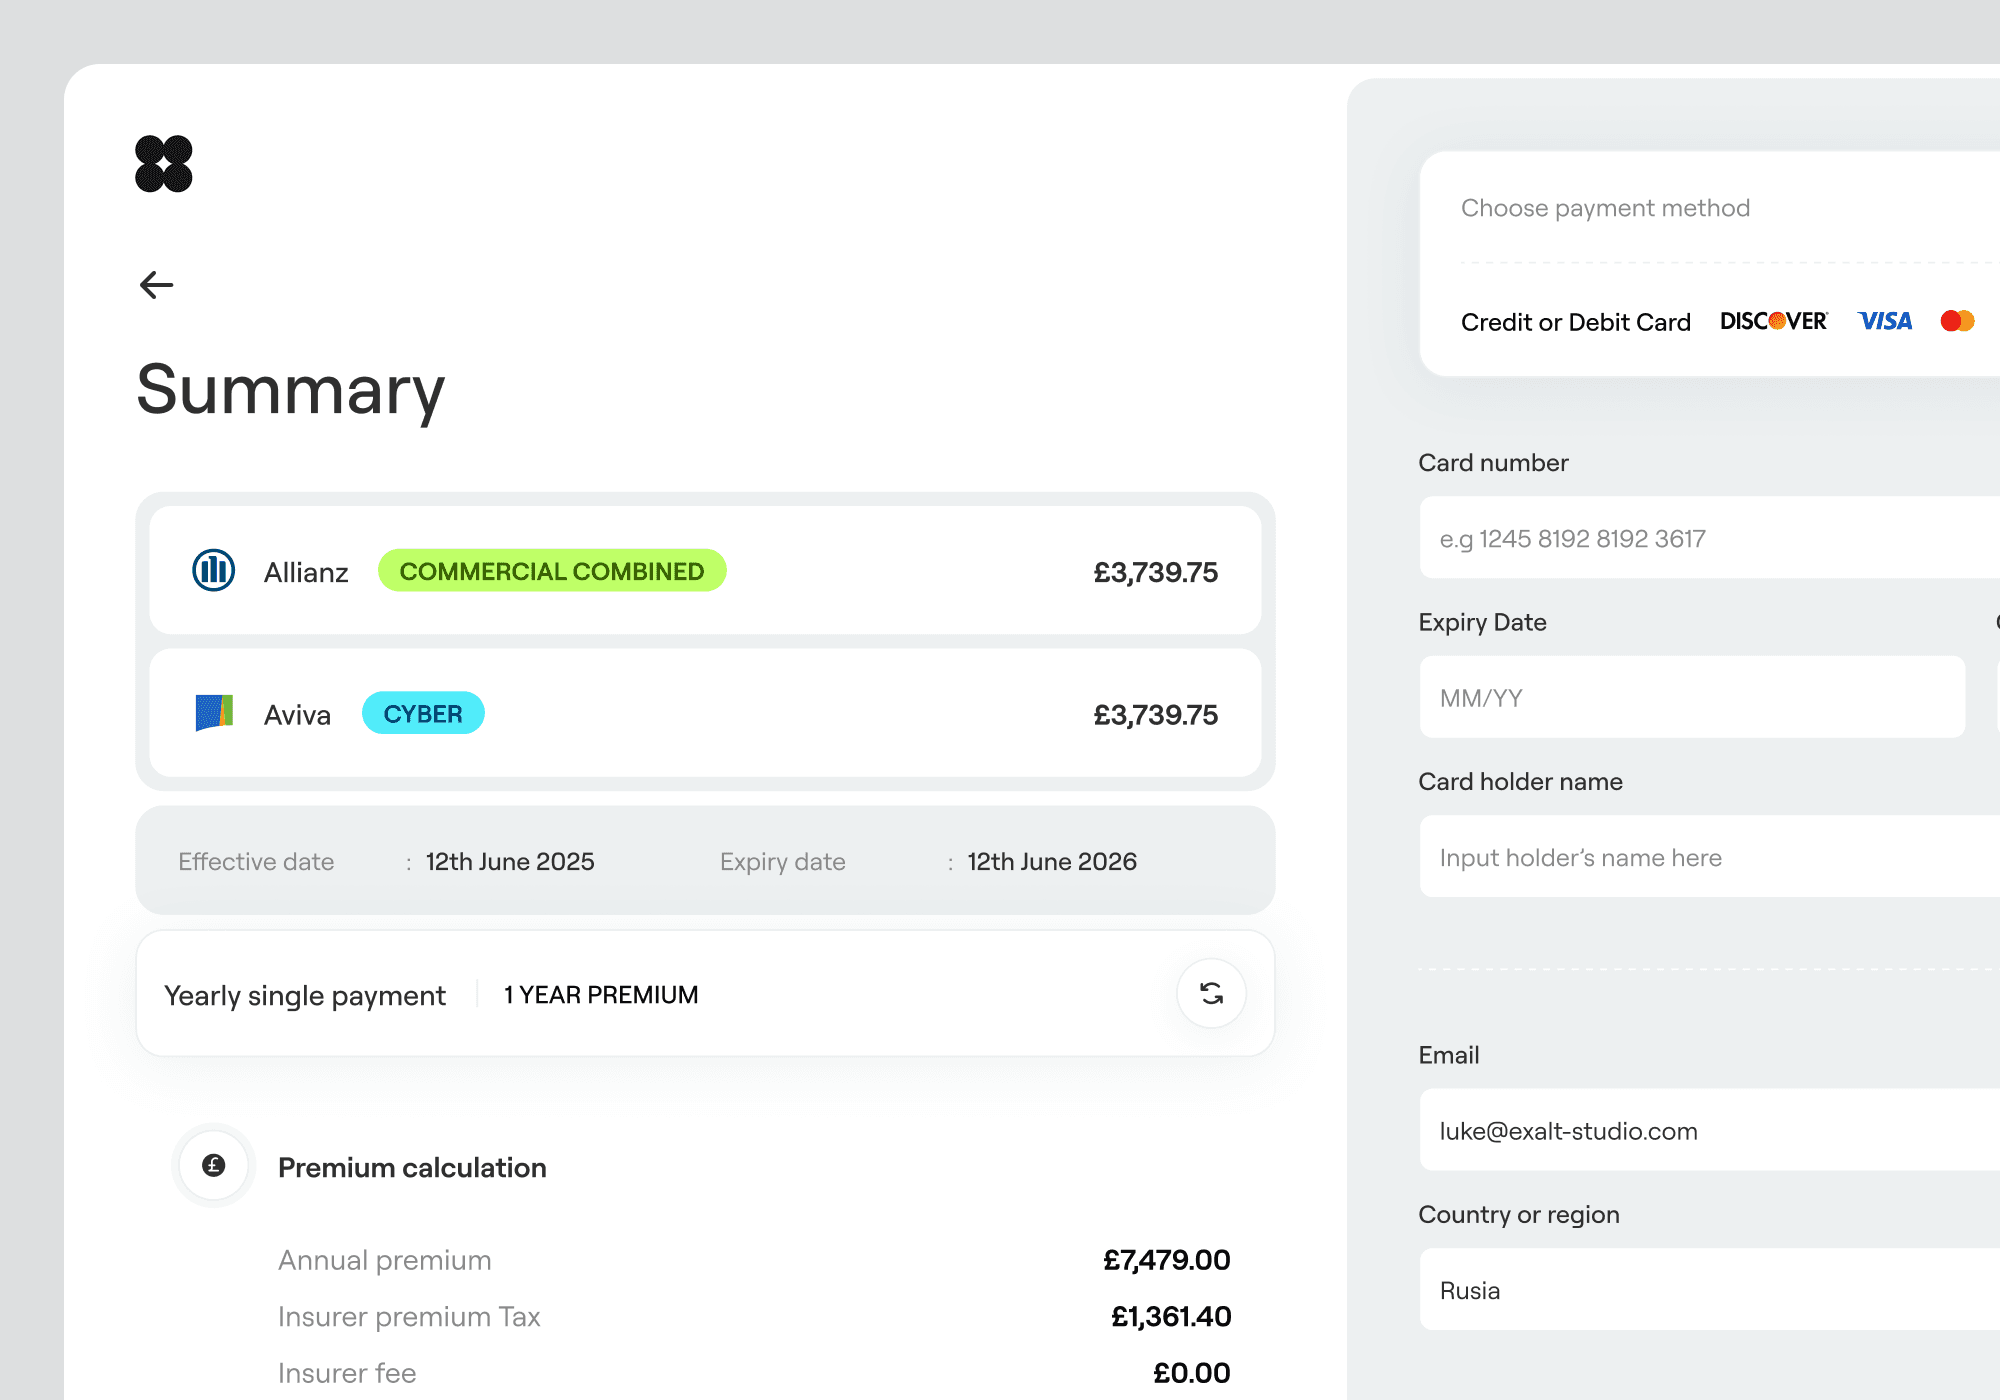The height and width of the screenshot is (1400, 2000).
Task: Click the Insurer premium Tax label
Action: coord(409,1317)
